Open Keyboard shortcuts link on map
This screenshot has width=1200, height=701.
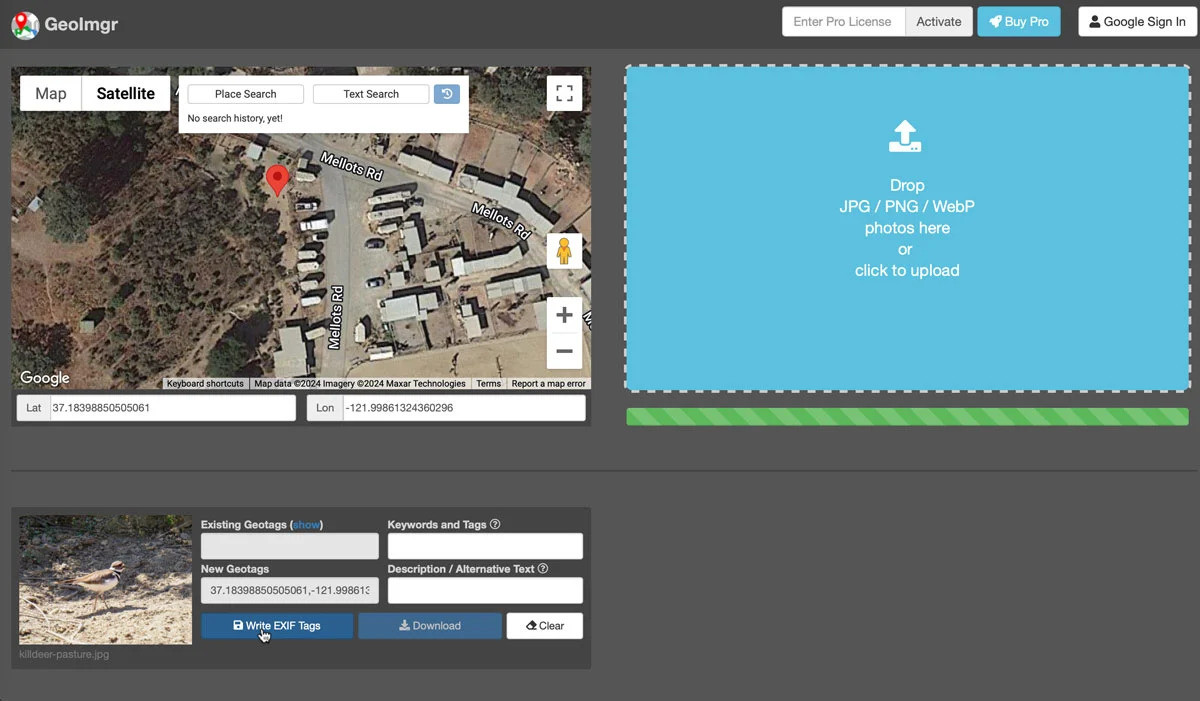point(205,384)
